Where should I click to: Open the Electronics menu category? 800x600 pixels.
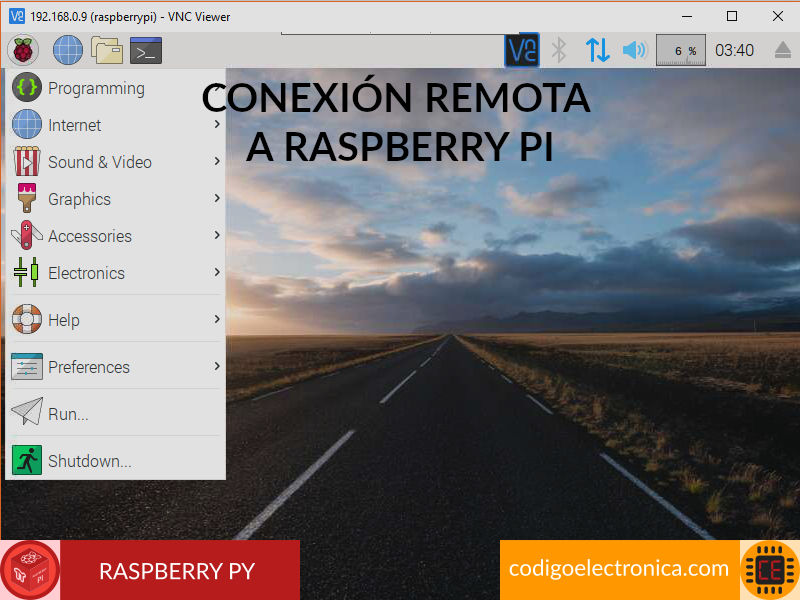[116, 273]
